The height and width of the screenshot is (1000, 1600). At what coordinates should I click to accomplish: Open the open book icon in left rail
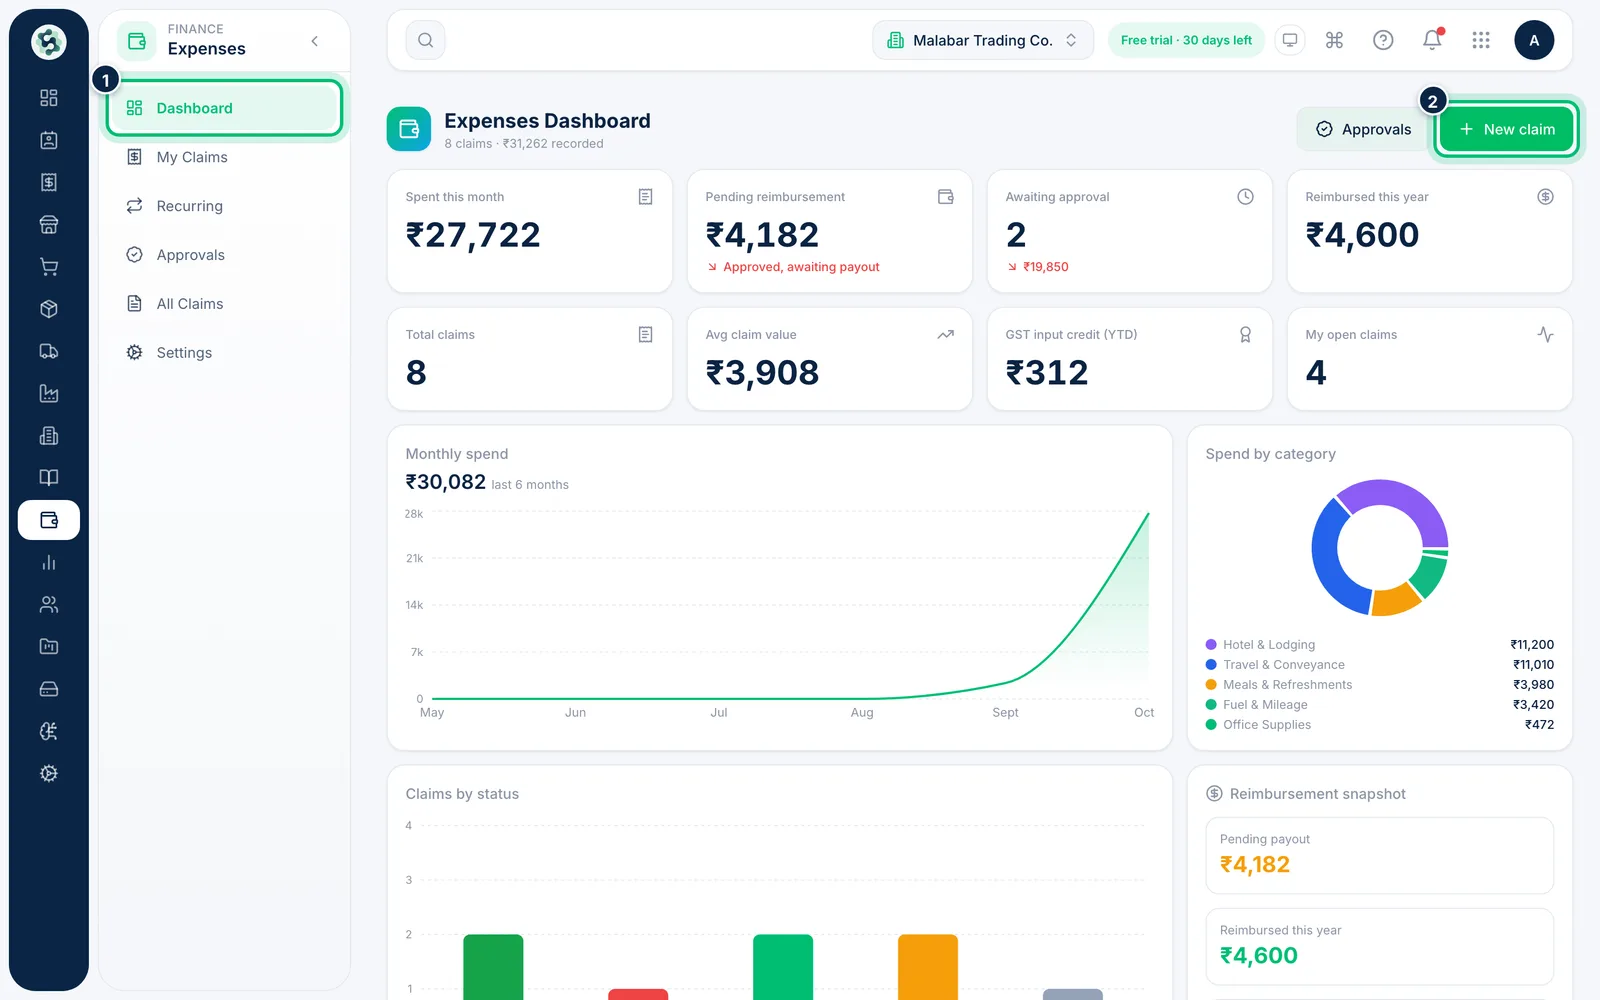pyautogui.click(x=48, y=478)
